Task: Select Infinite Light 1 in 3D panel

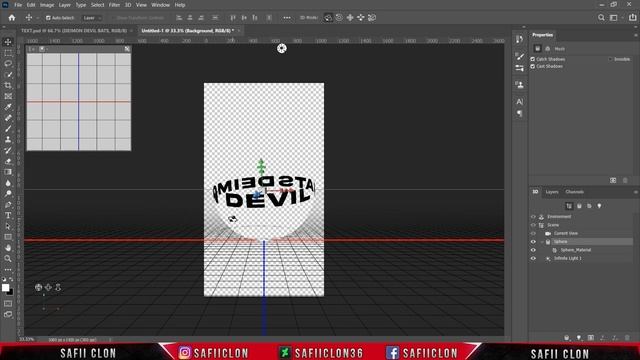Action: click(x=568, y=258)
